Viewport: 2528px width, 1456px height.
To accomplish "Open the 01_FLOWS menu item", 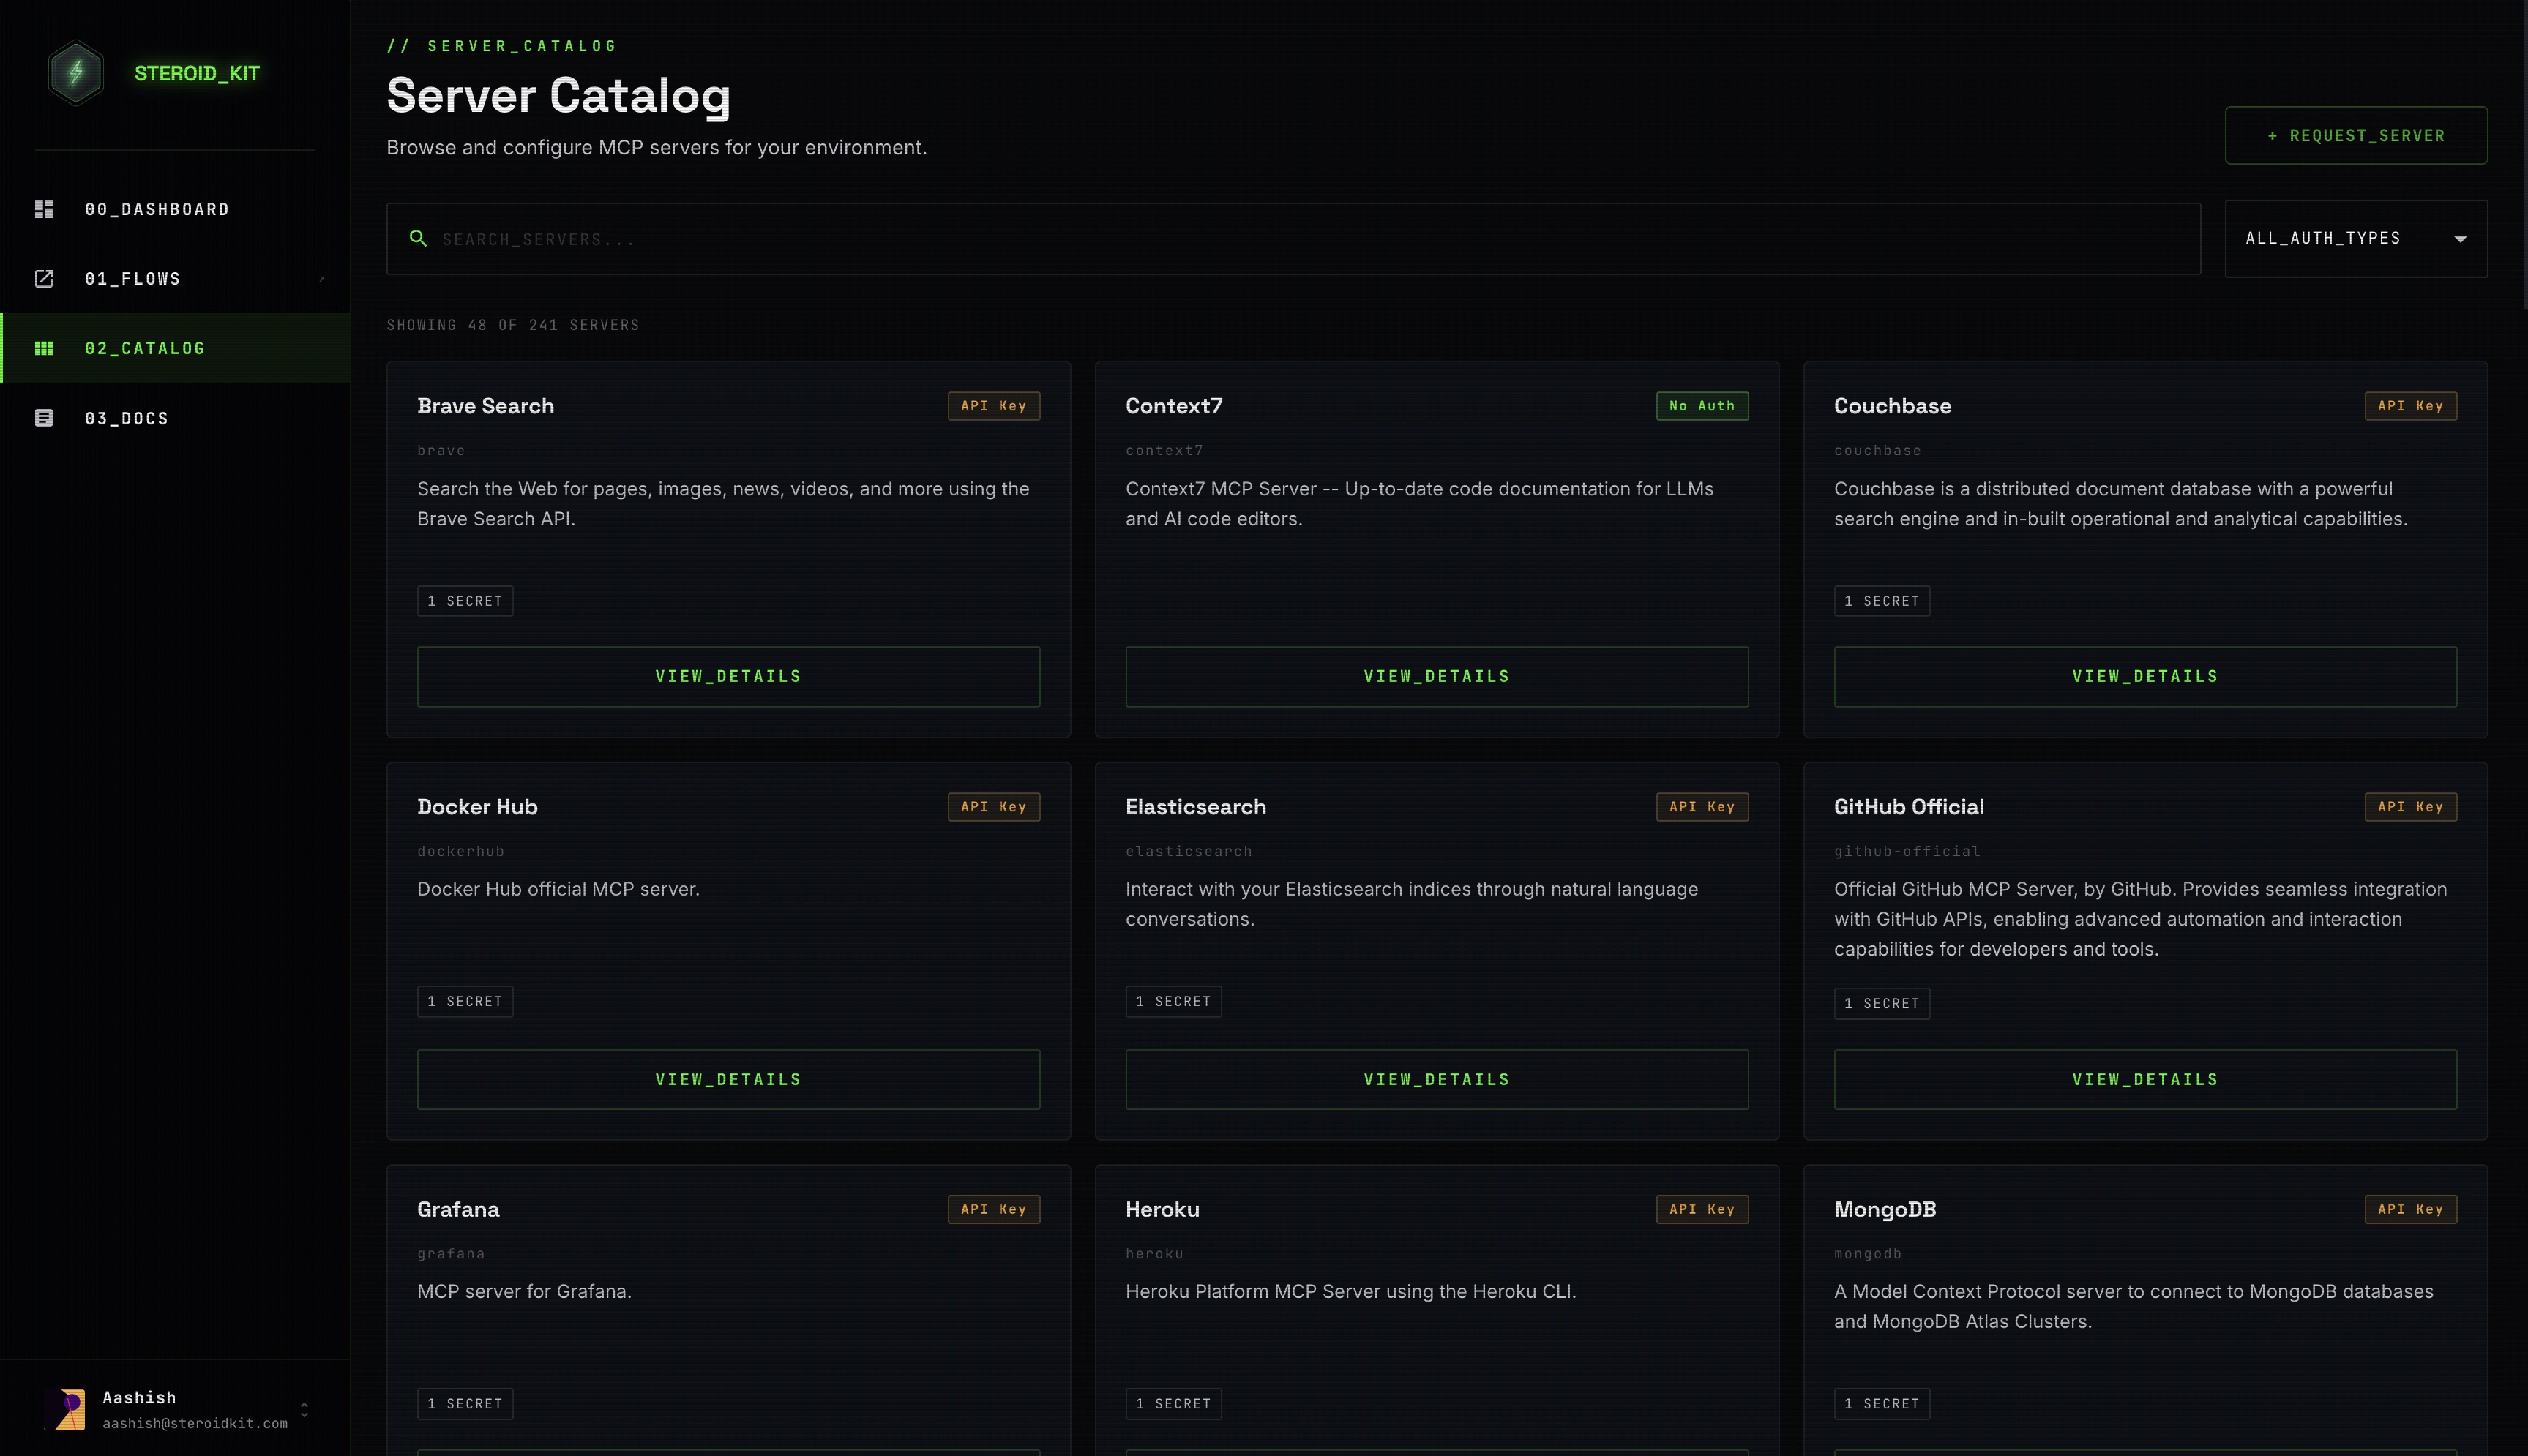I will tap(175, 279).
